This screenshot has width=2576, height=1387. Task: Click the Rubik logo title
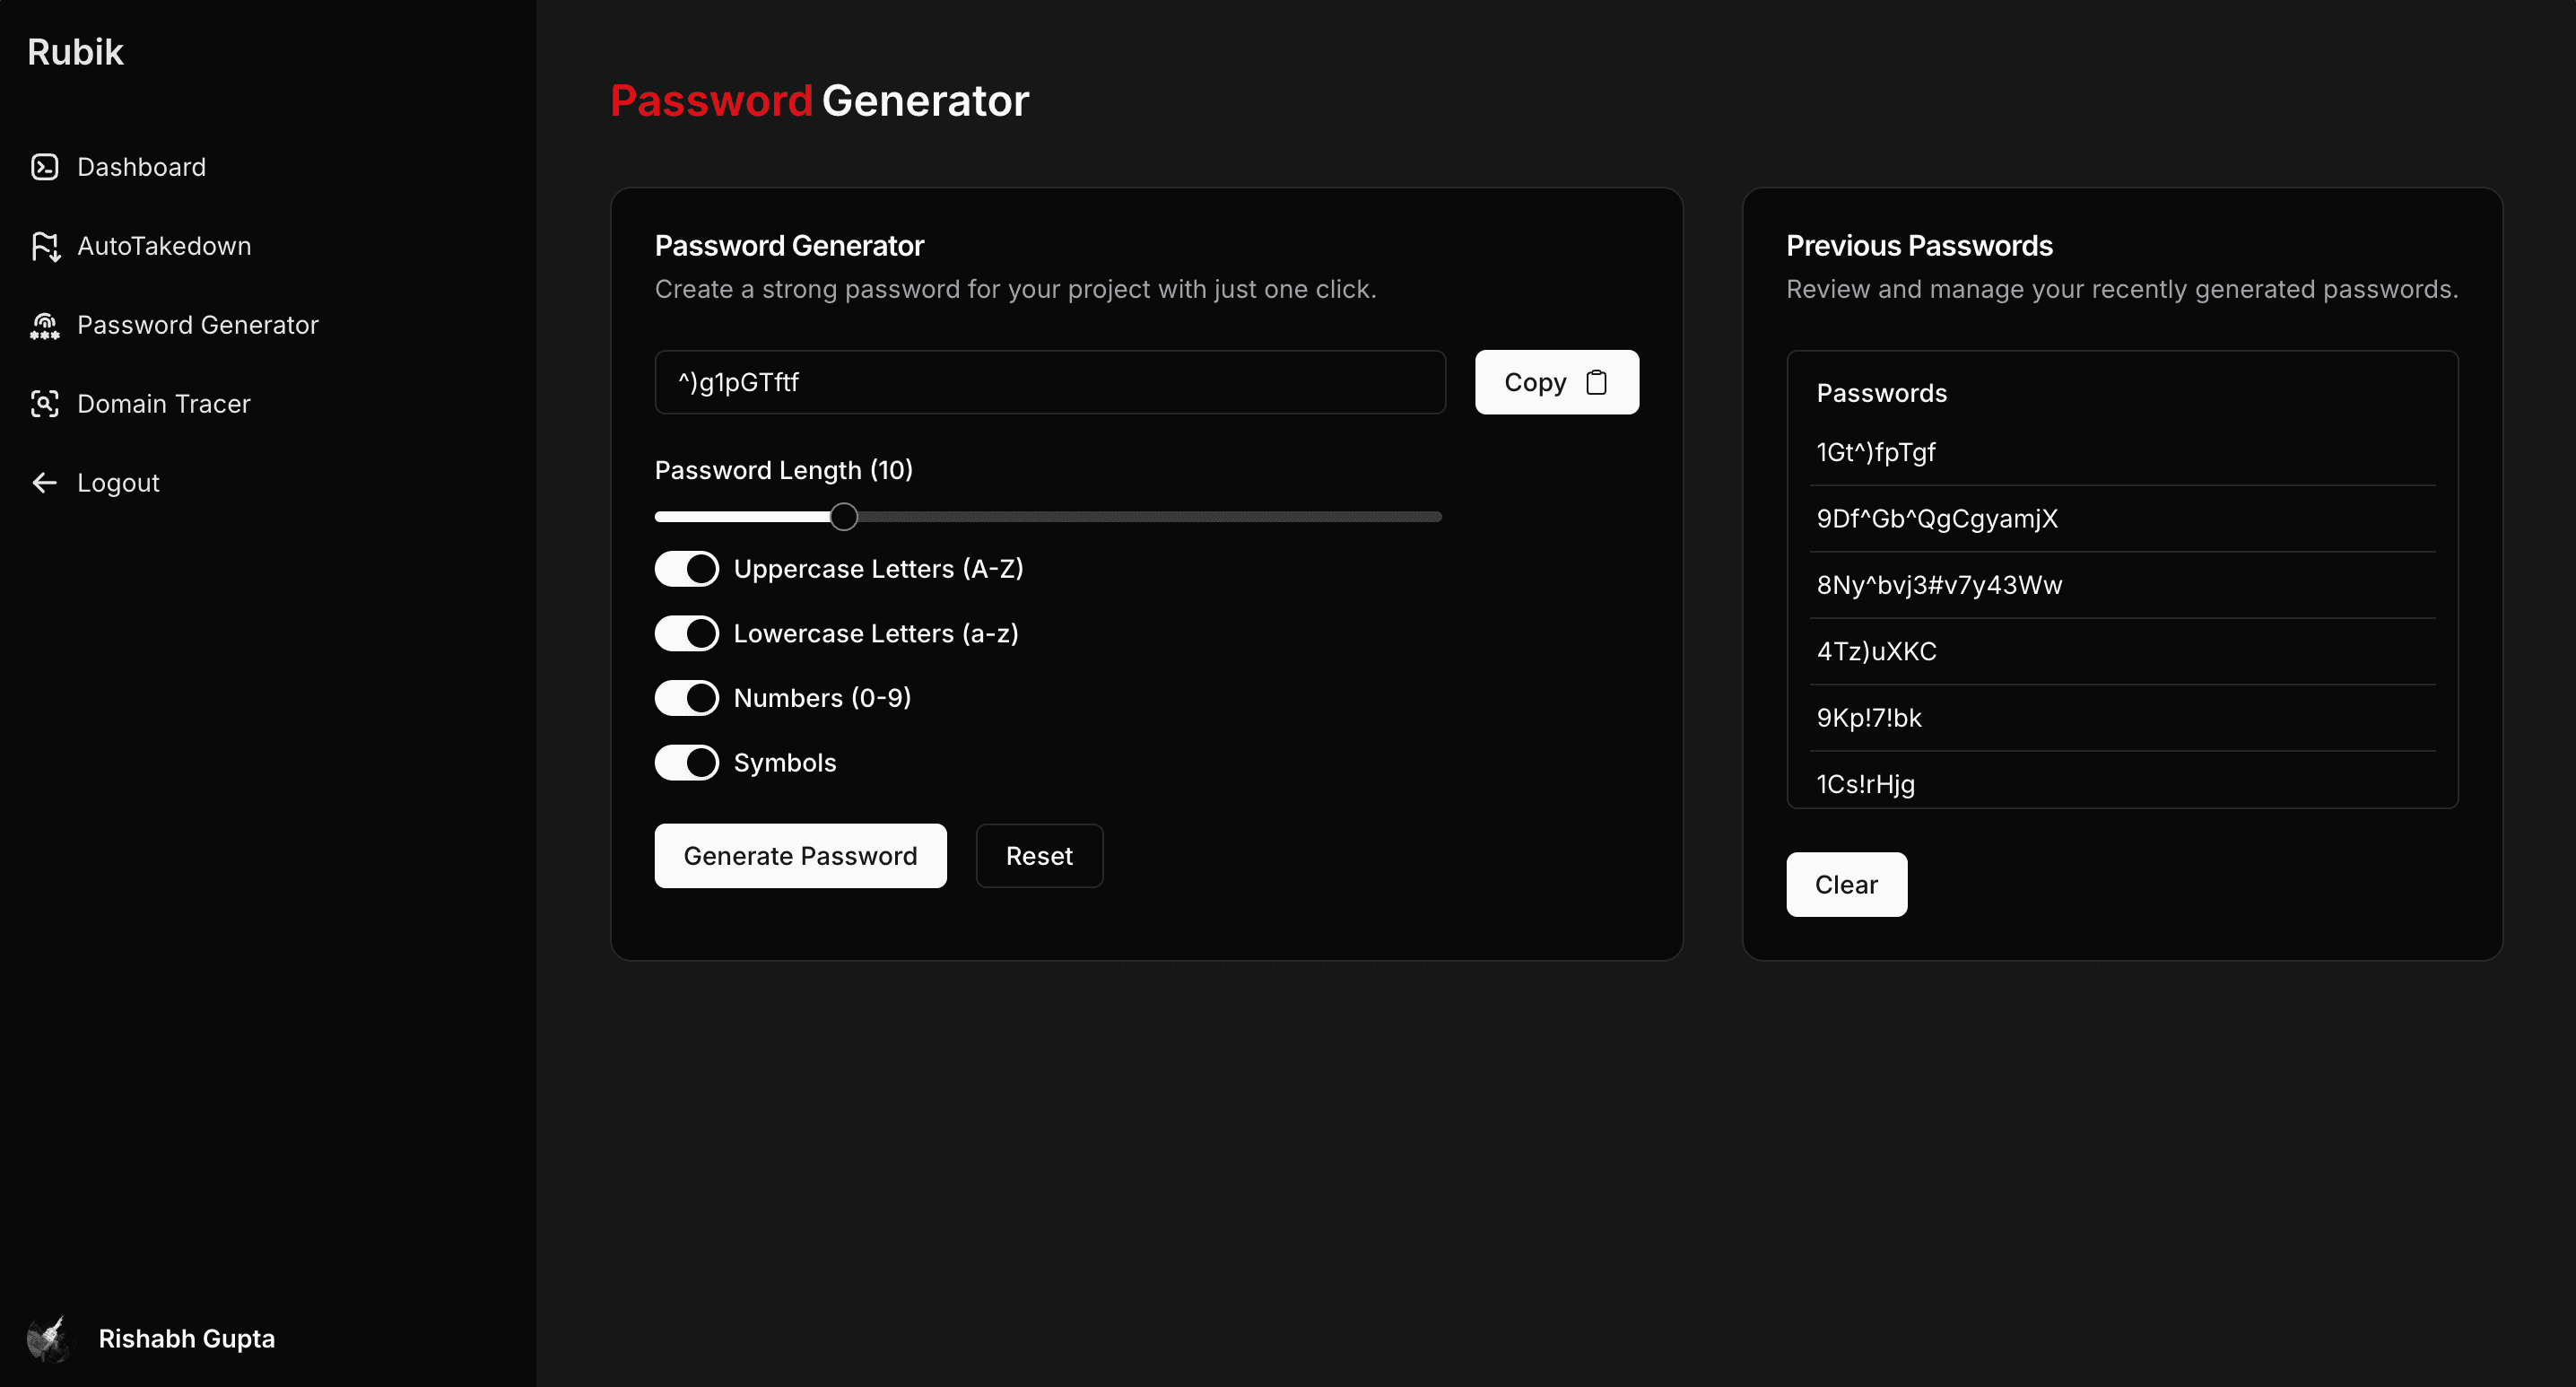[75, 52]
